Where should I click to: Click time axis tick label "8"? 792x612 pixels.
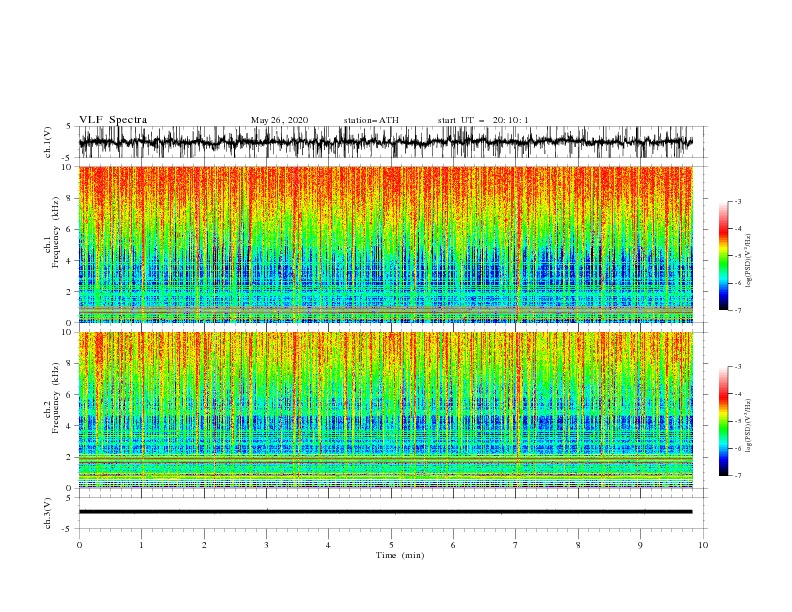[x=578, y=545]
